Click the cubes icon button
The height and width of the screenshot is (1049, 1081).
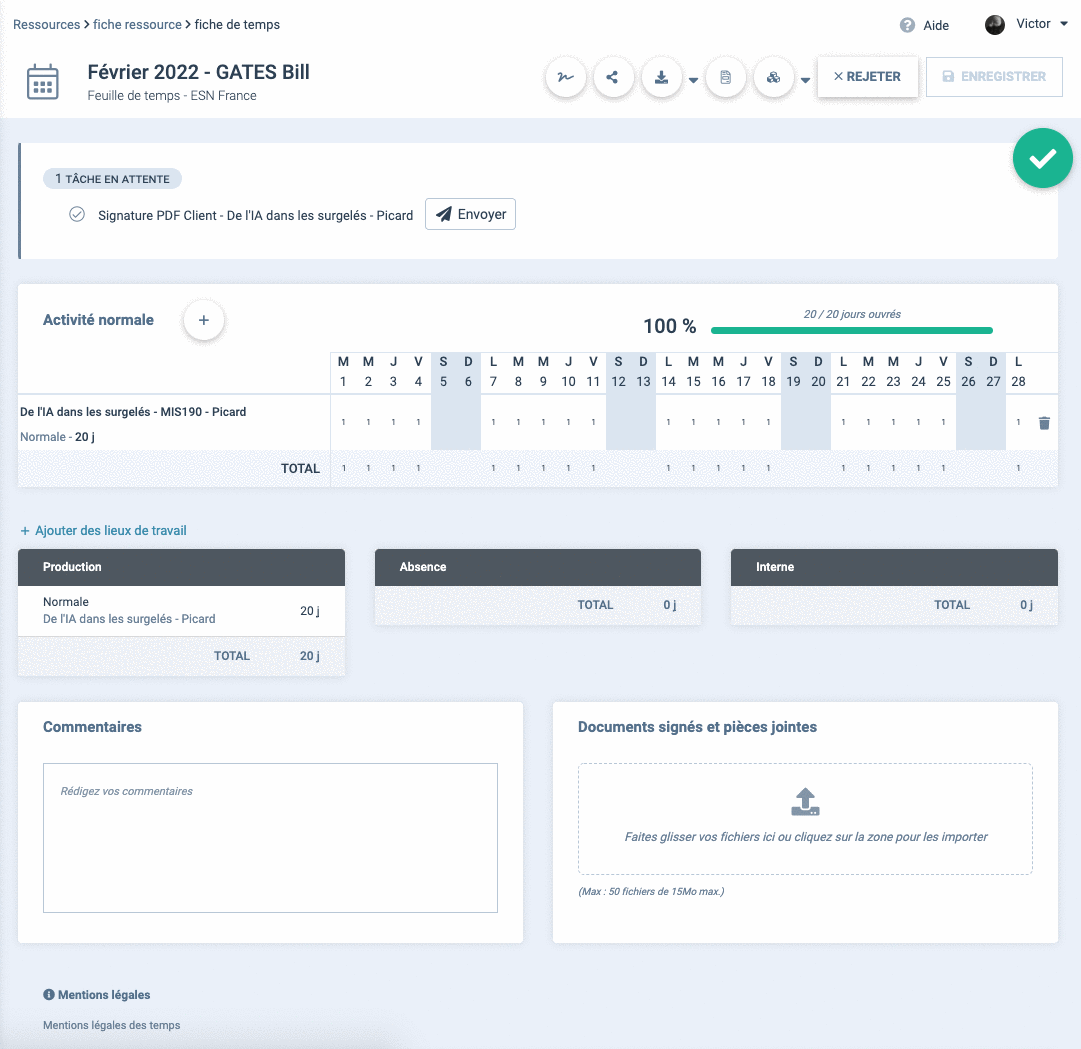(773, 77)
